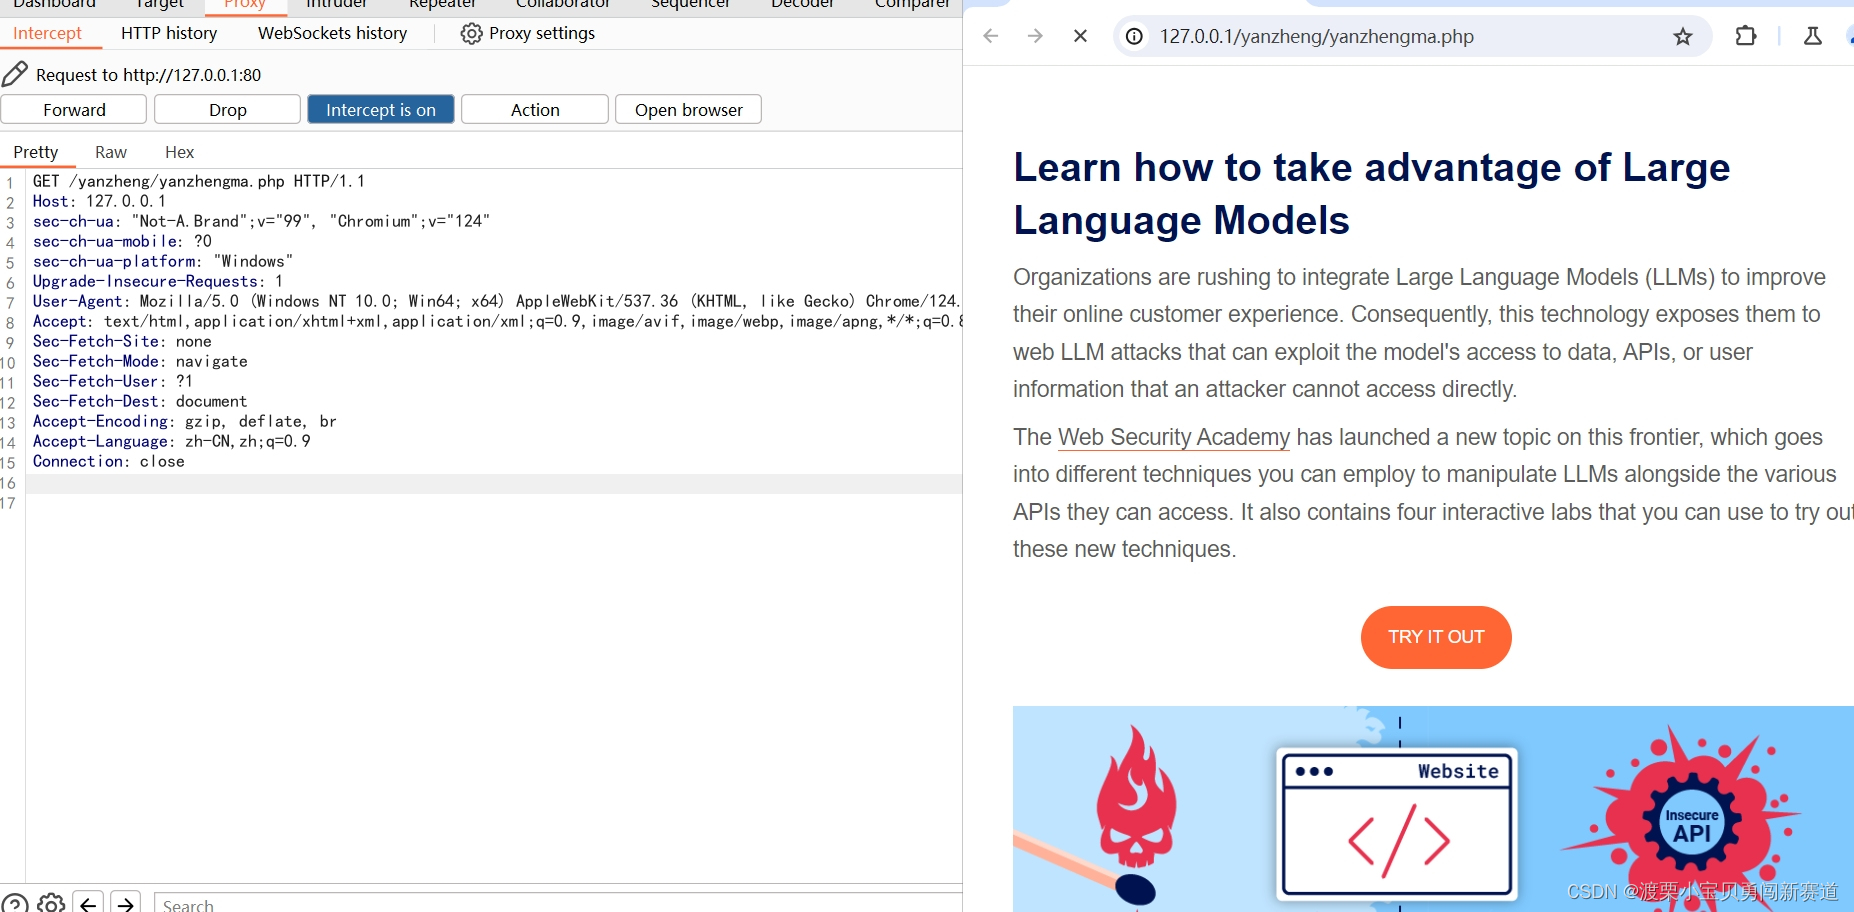Click the Connection: close header line

[x=108, y=461]
